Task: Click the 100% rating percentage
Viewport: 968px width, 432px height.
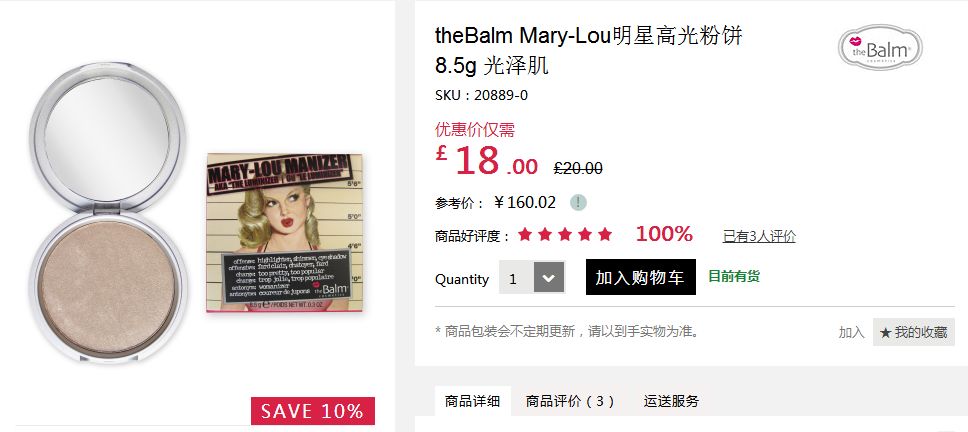Action: [664, 234]
